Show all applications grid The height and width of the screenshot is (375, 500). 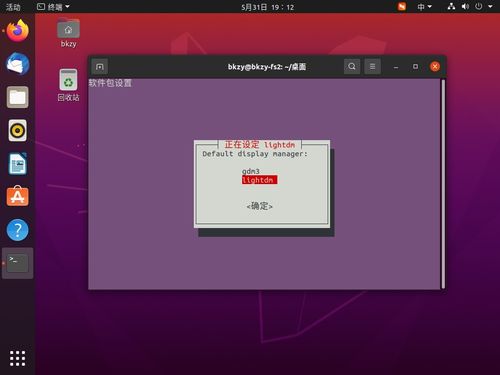pos(18,358)
